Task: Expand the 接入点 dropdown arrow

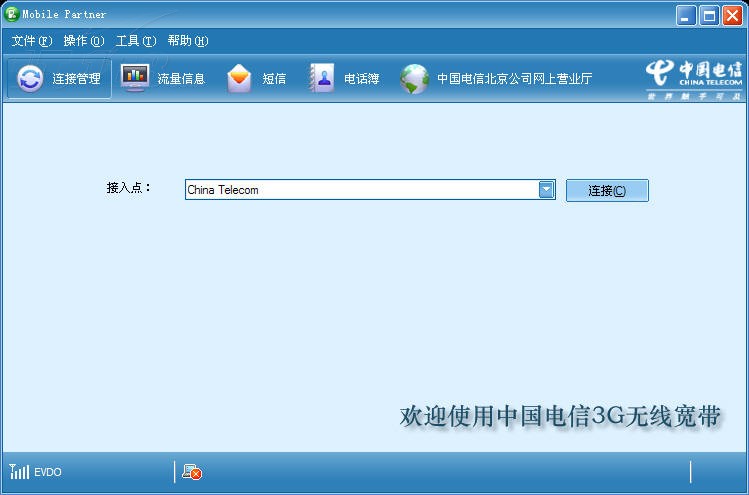Action: click(546, 190)
